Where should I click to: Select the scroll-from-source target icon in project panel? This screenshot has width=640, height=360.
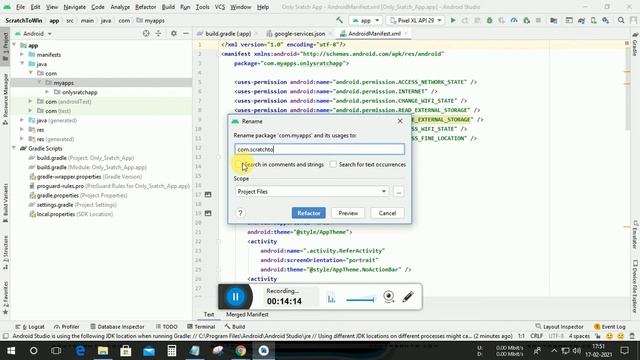click(x=146, y=33)
